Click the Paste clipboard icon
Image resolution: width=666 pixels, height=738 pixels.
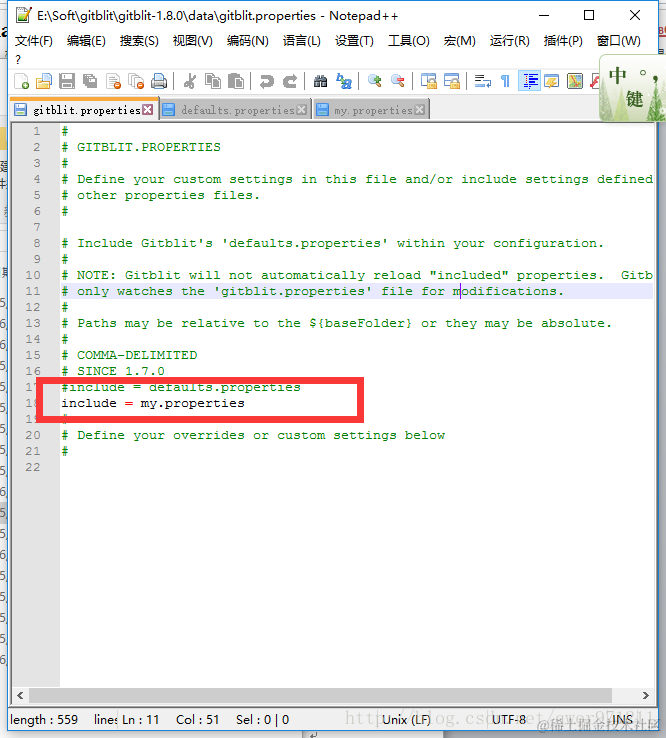coord(236,81)
